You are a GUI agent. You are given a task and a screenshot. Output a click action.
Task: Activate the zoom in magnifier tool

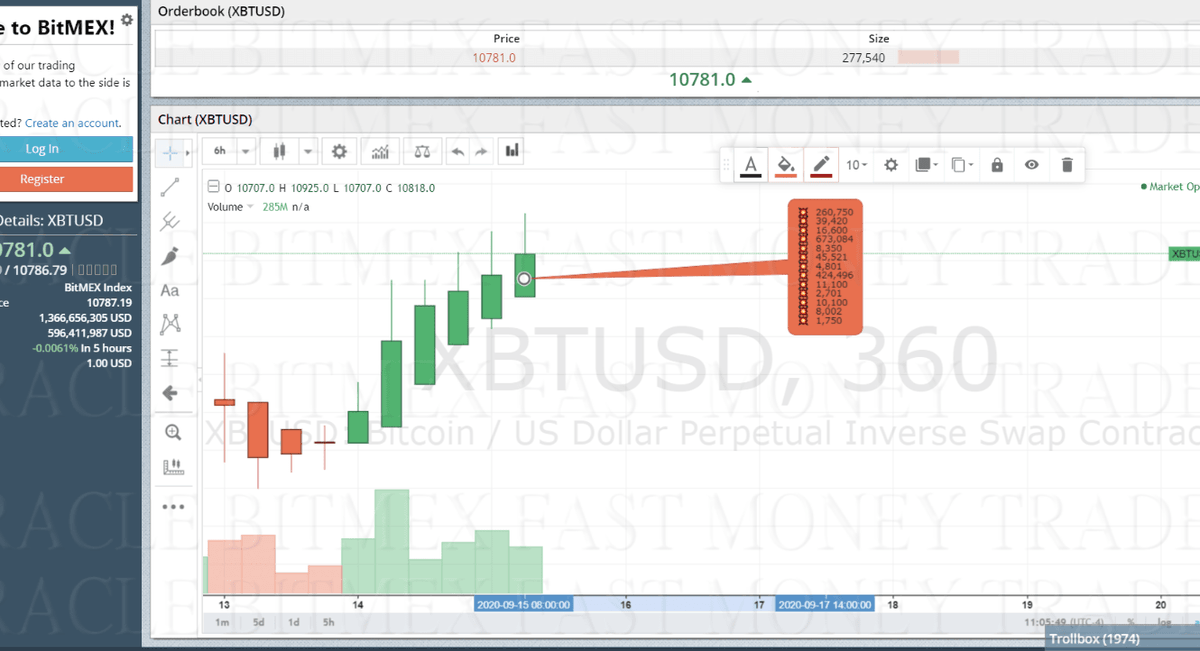click(173, 432)
